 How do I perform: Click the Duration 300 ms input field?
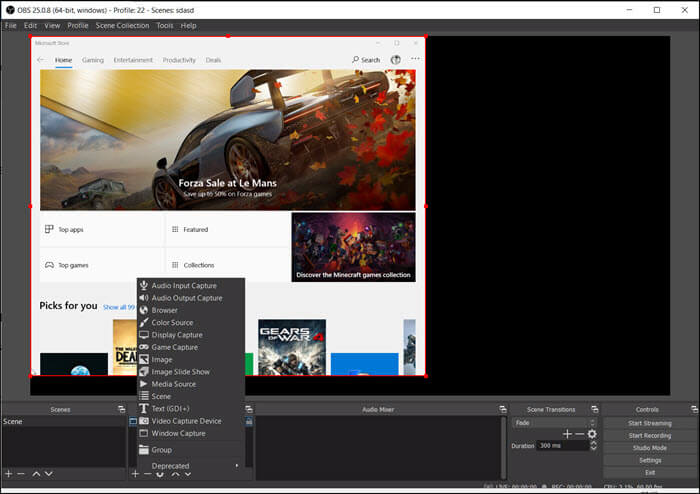click(x=560, y=445)
